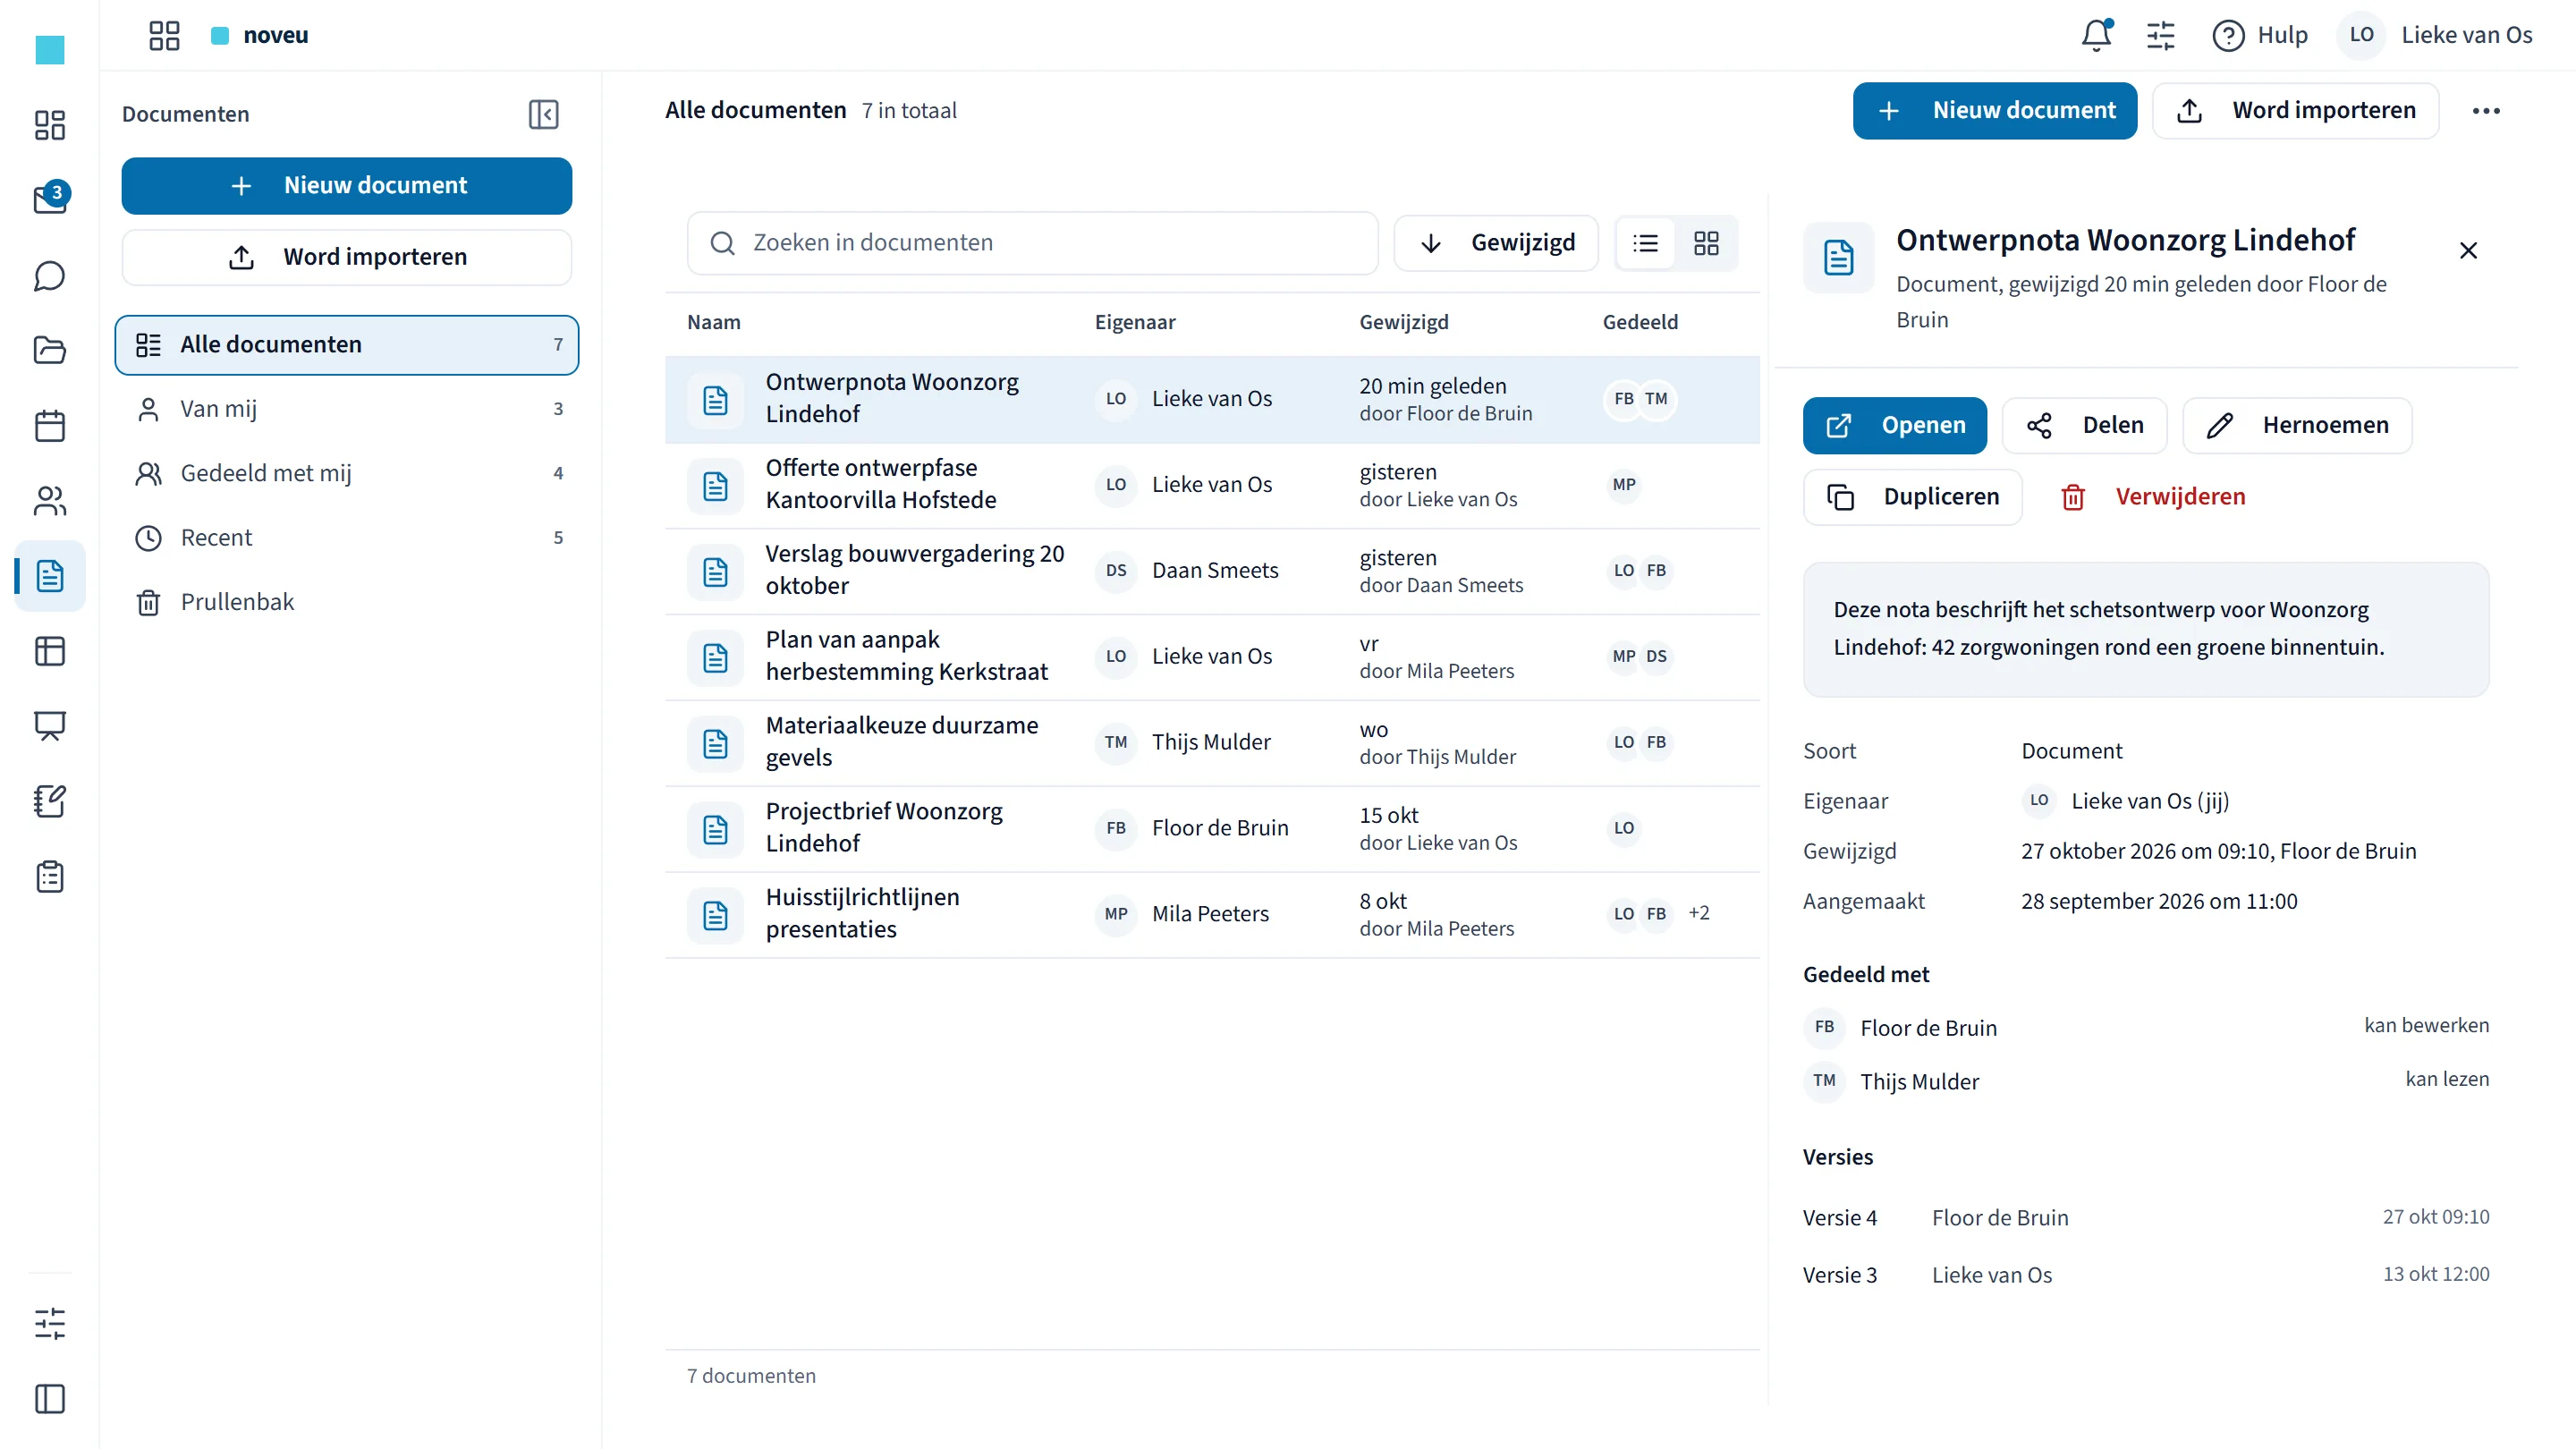Open the chat sidebar icon

pyautogui.click(x=50, y=275)
